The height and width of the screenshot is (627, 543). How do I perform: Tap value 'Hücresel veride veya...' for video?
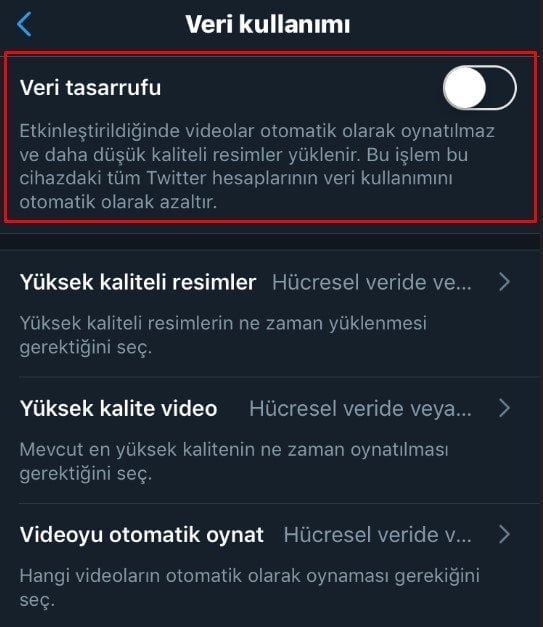[360, 409]
